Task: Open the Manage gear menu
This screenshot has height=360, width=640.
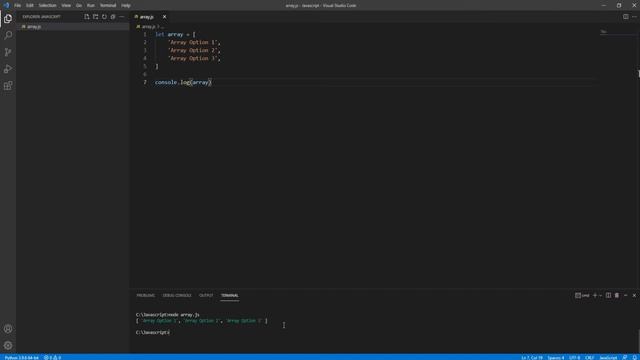Action: coord(8,345)
